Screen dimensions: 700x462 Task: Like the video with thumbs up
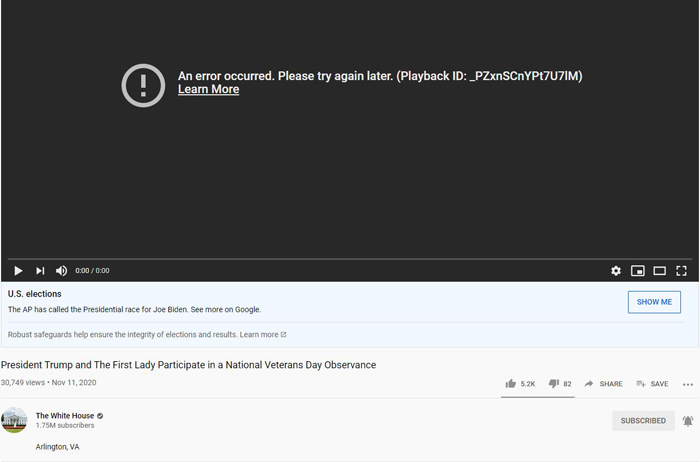[x=511, y=383]
